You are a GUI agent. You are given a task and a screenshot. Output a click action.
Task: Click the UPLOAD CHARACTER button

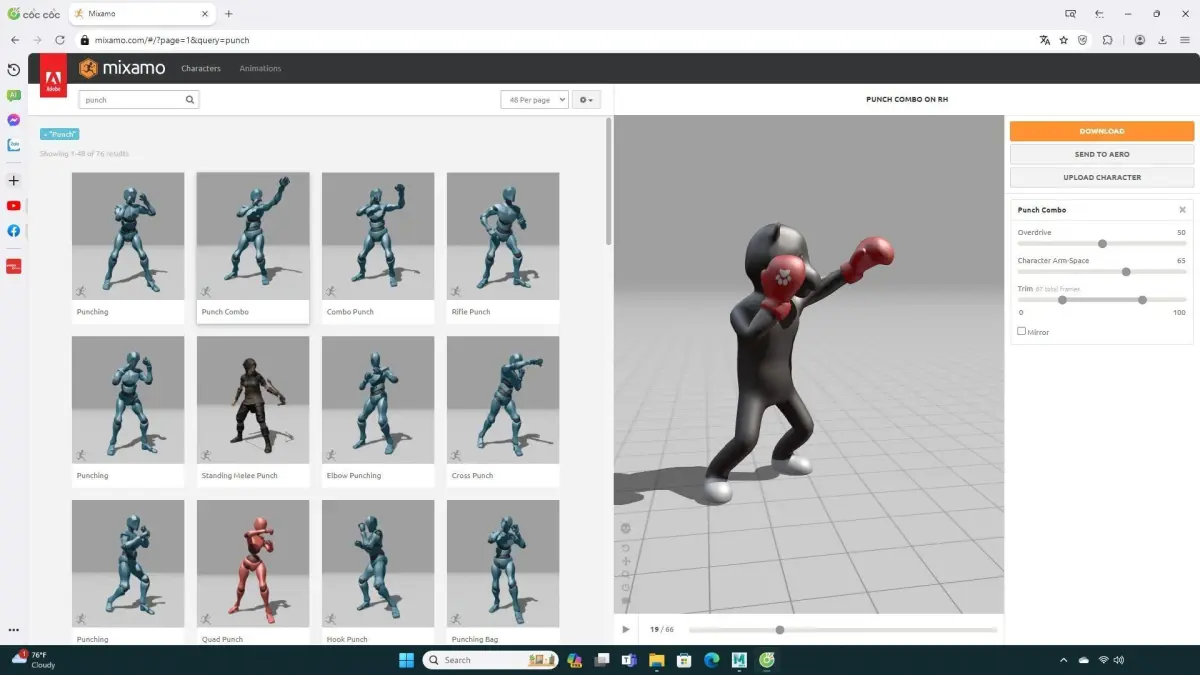pos(1101,177)
